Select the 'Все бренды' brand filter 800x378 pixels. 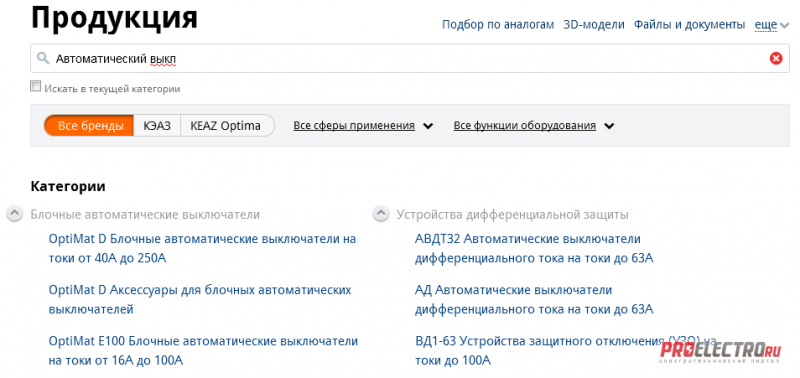point(90,125)
